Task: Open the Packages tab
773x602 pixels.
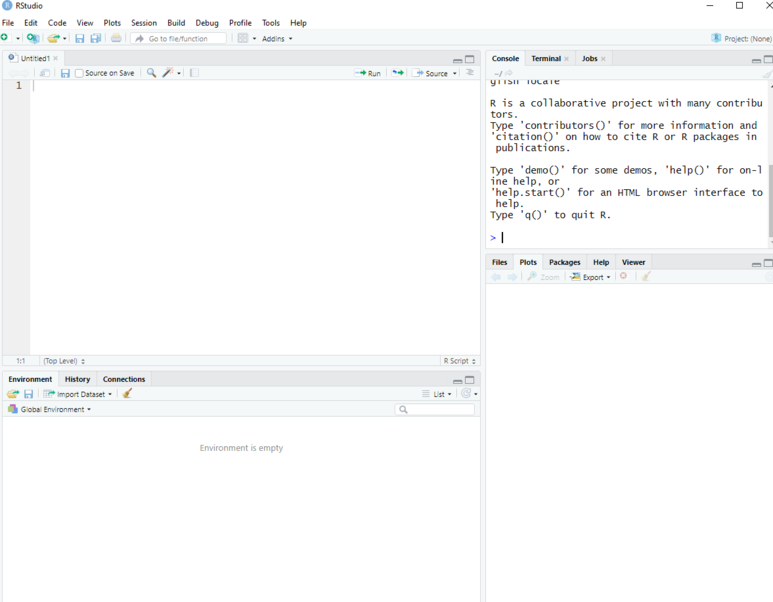Action: 564,262
